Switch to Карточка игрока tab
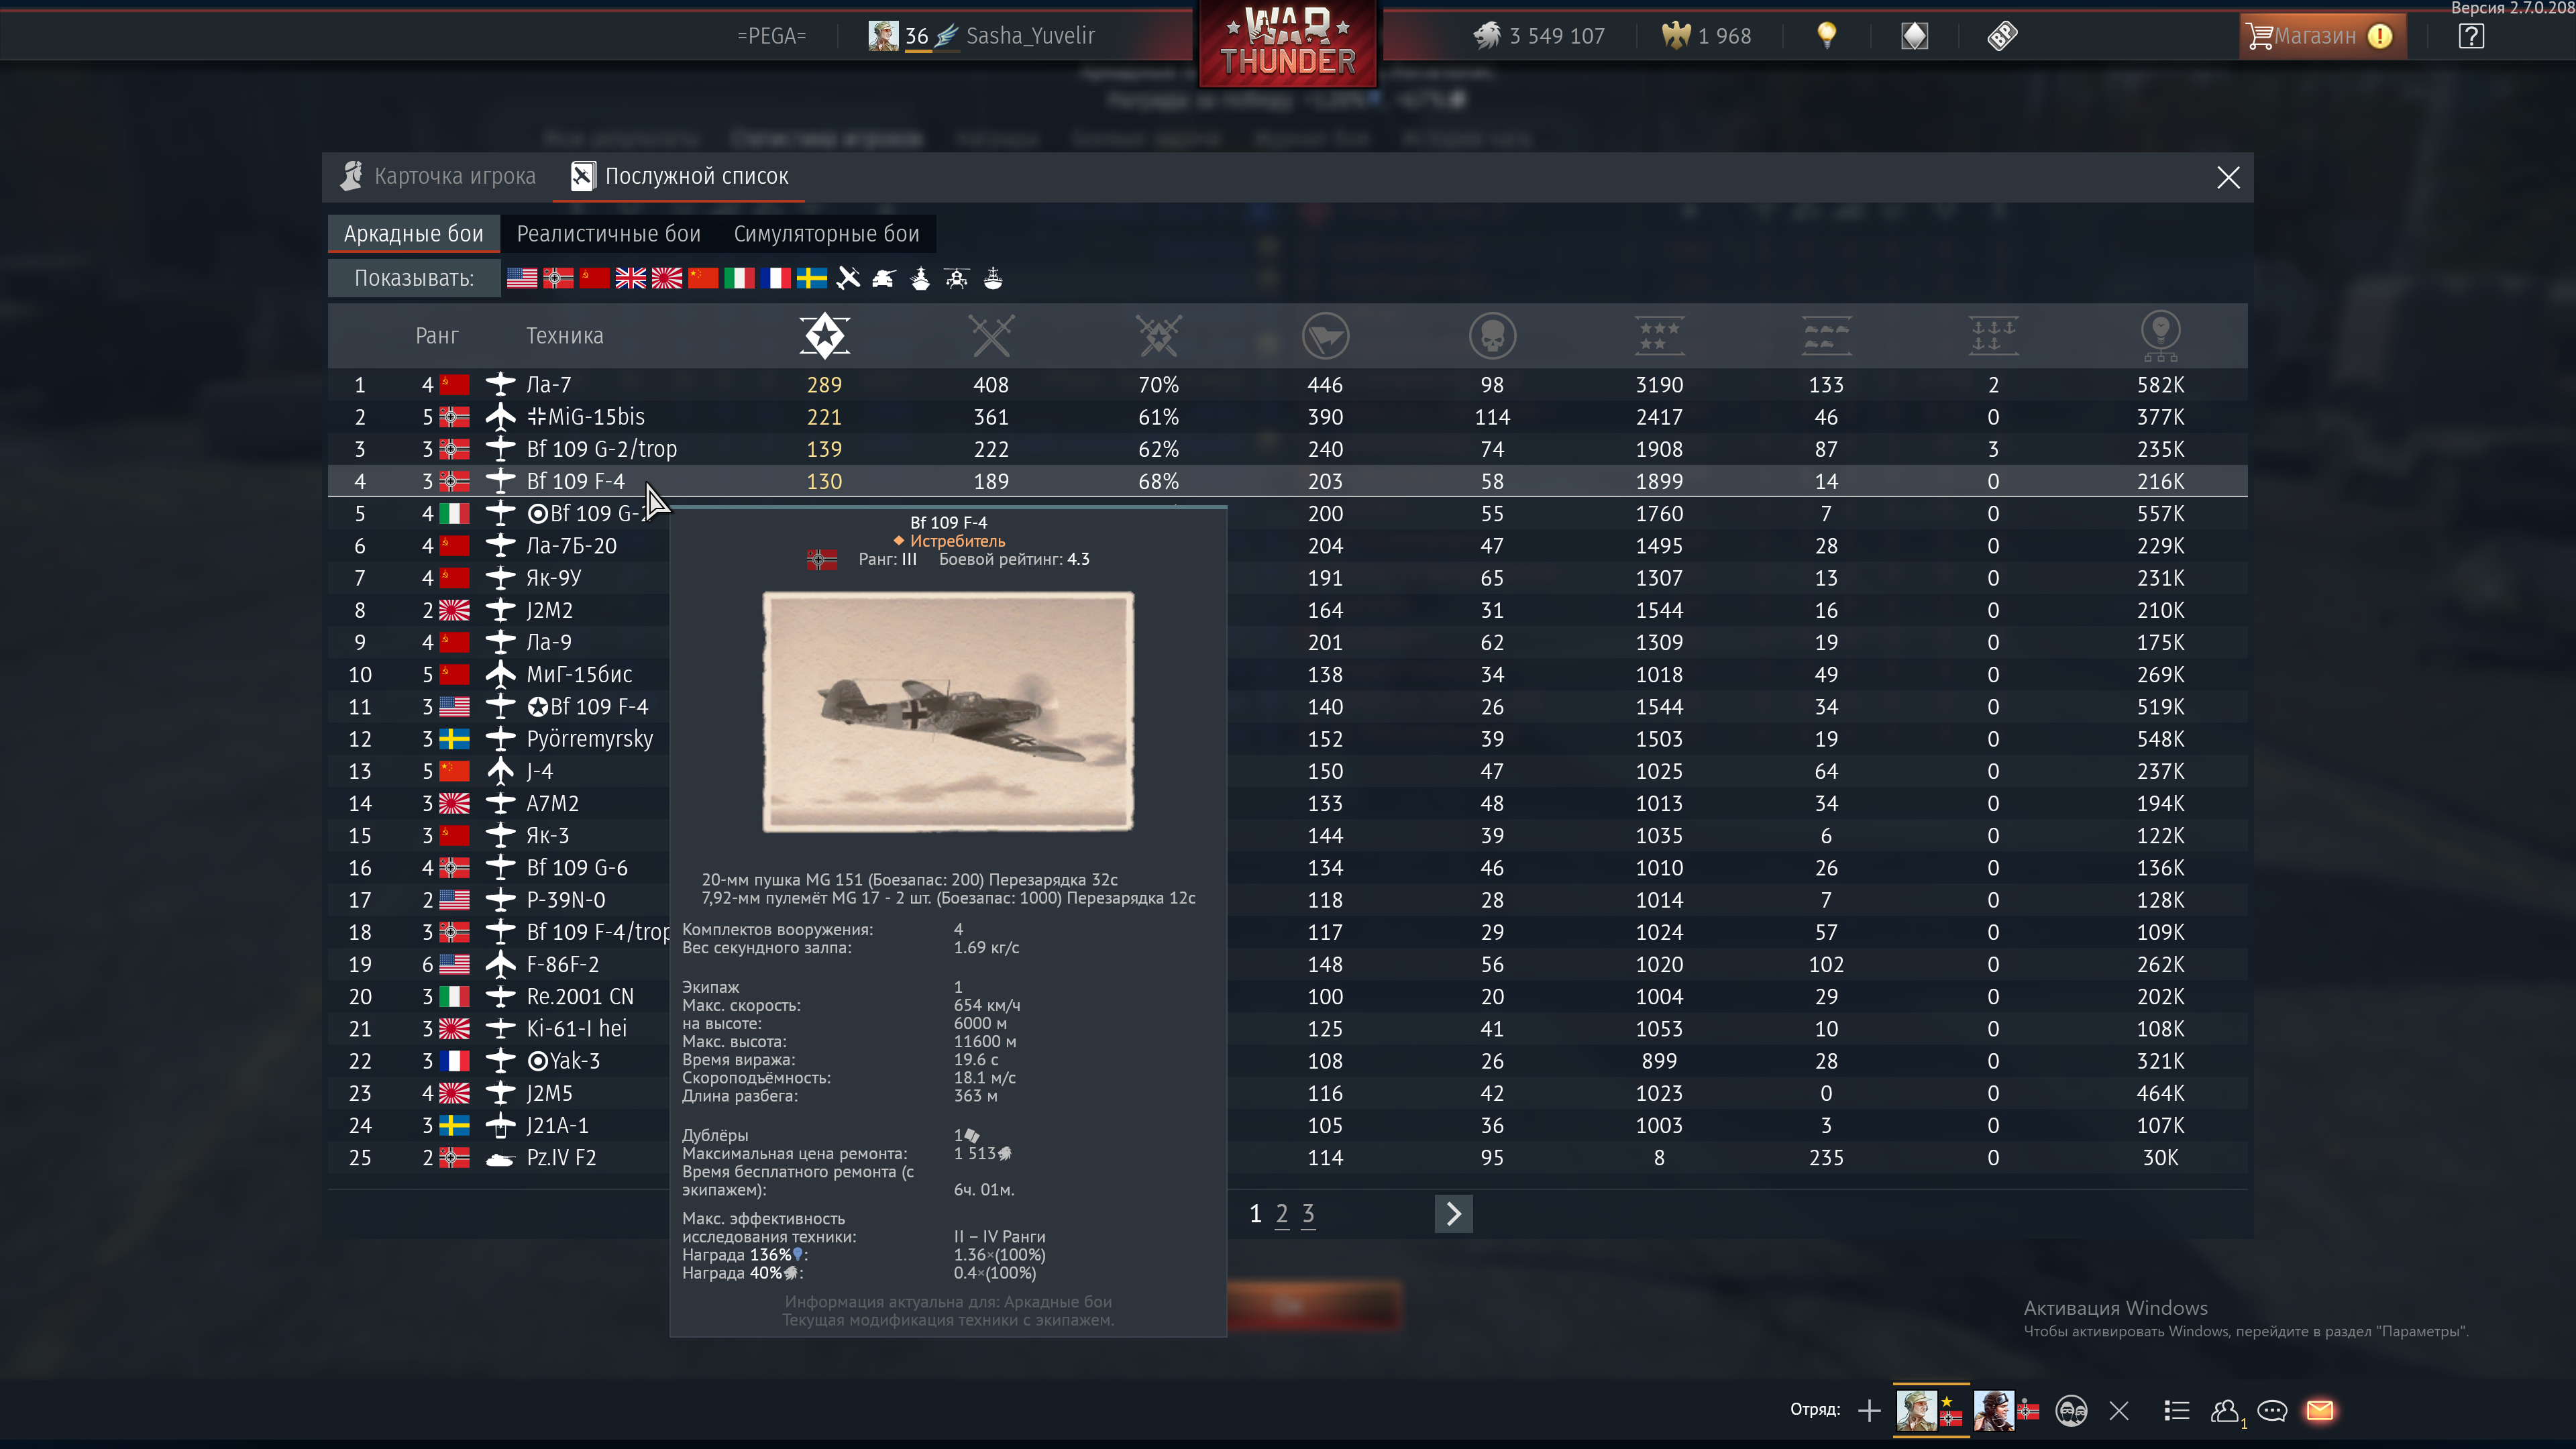 pyautogui.click(x=438, y=176)
